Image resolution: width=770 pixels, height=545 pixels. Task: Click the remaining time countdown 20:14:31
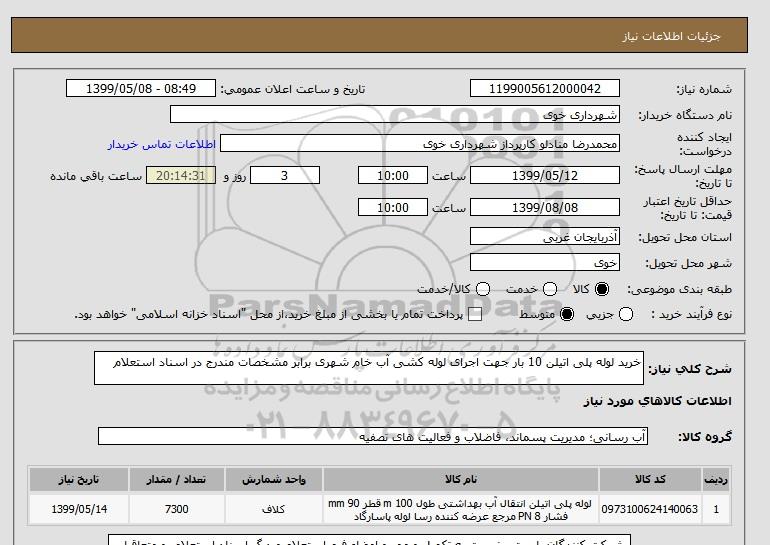tap(181, 175)
